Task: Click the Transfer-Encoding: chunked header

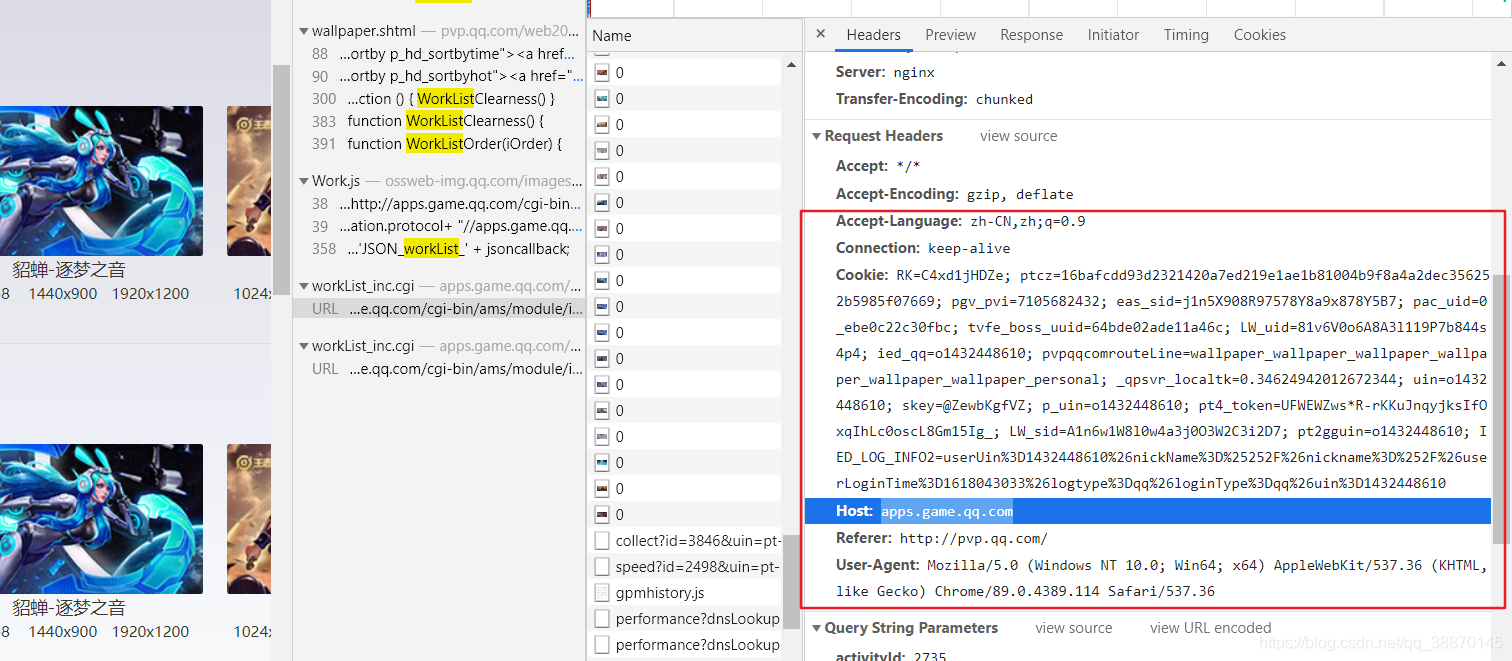Action: pyautogui.click(x=934, y=99)
